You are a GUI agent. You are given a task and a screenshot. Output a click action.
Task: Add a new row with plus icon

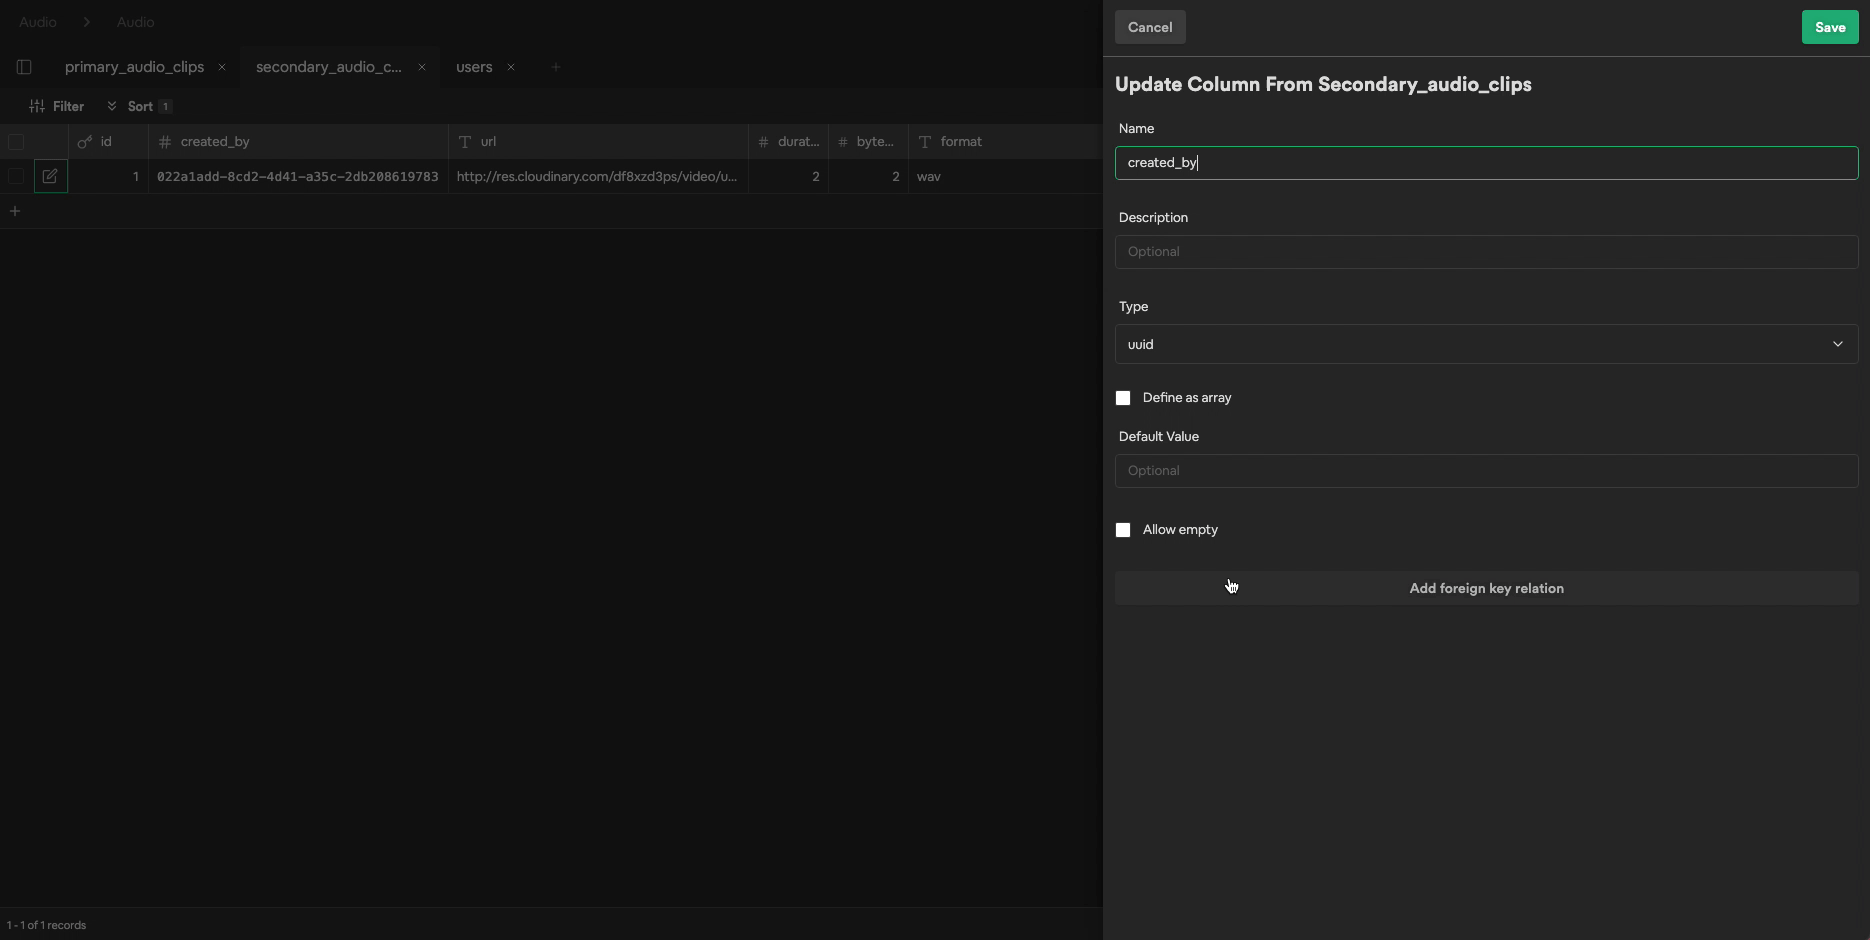point(15,211)
